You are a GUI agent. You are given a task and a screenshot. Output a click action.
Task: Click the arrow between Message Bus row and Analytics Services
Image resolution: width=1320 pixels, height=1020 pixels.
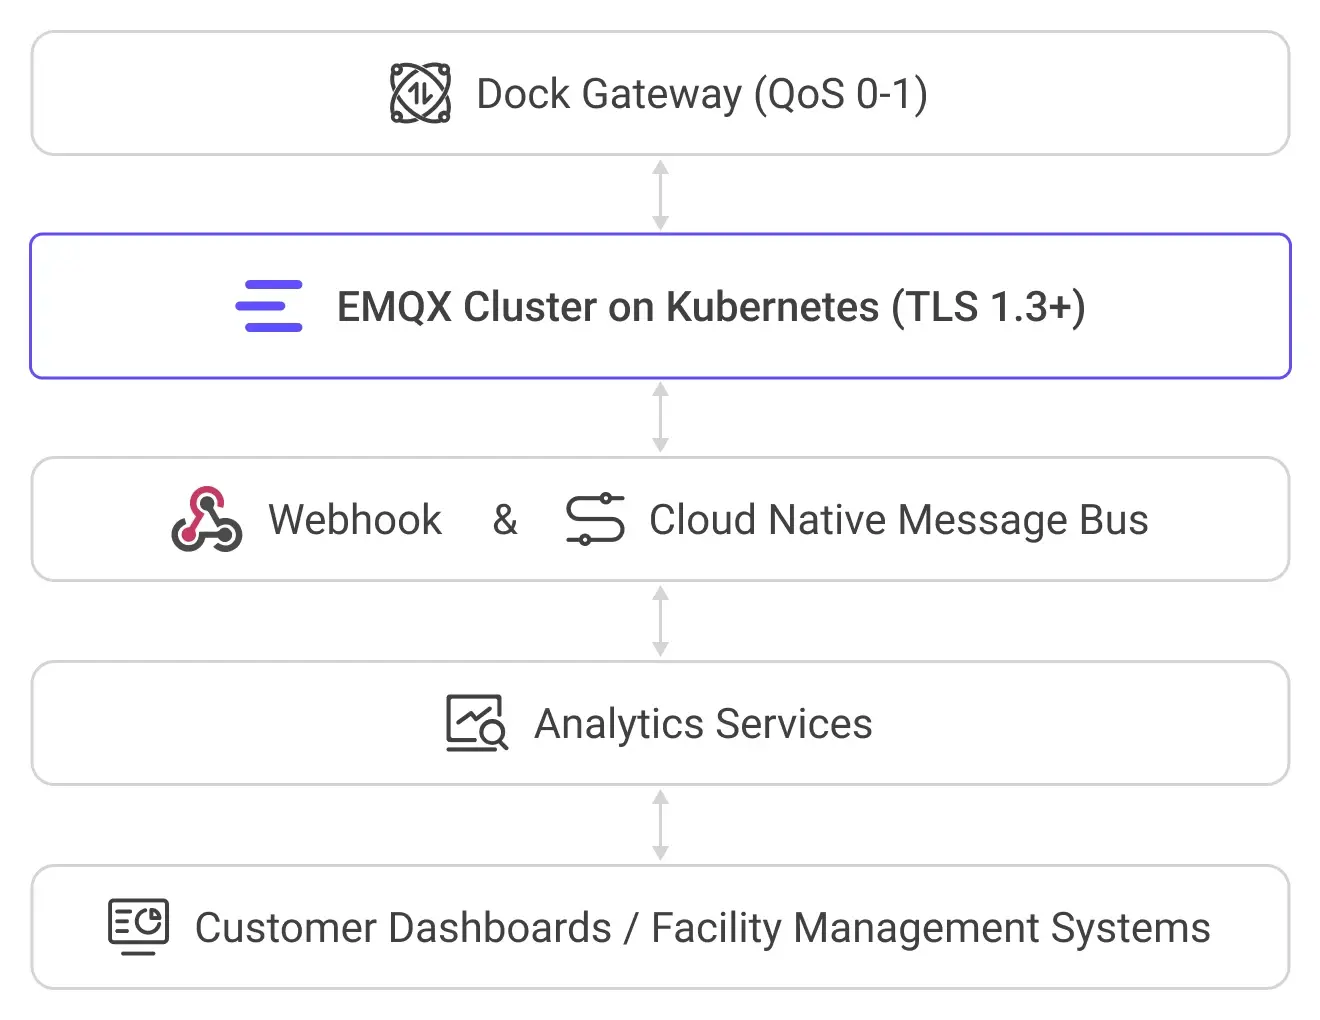pyautogui.click(x=660, y=621)
